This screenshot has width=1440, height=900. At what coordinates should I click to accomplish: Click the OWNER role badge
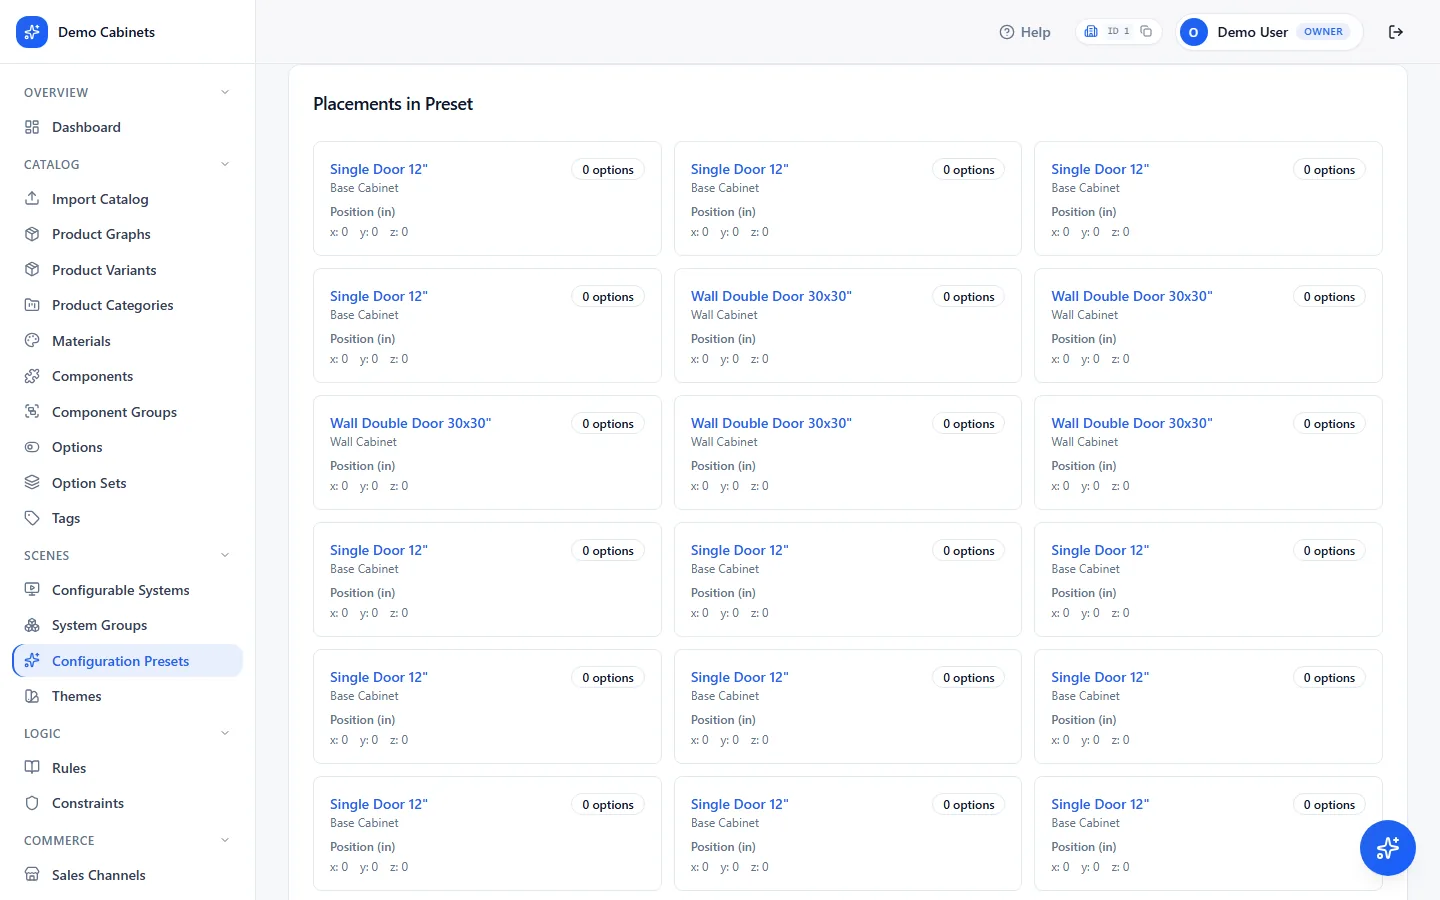click(1323, 32)
